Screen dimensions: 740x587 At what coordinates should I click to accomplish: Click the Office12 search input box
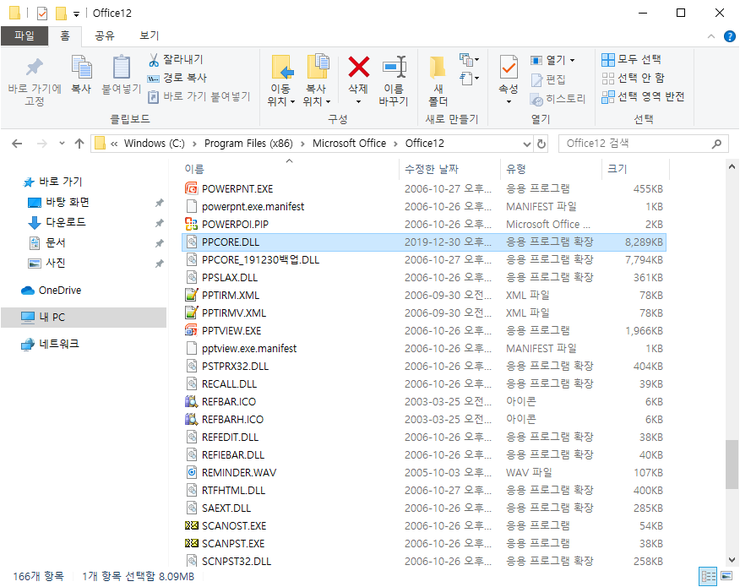click(x=638, y=143)
